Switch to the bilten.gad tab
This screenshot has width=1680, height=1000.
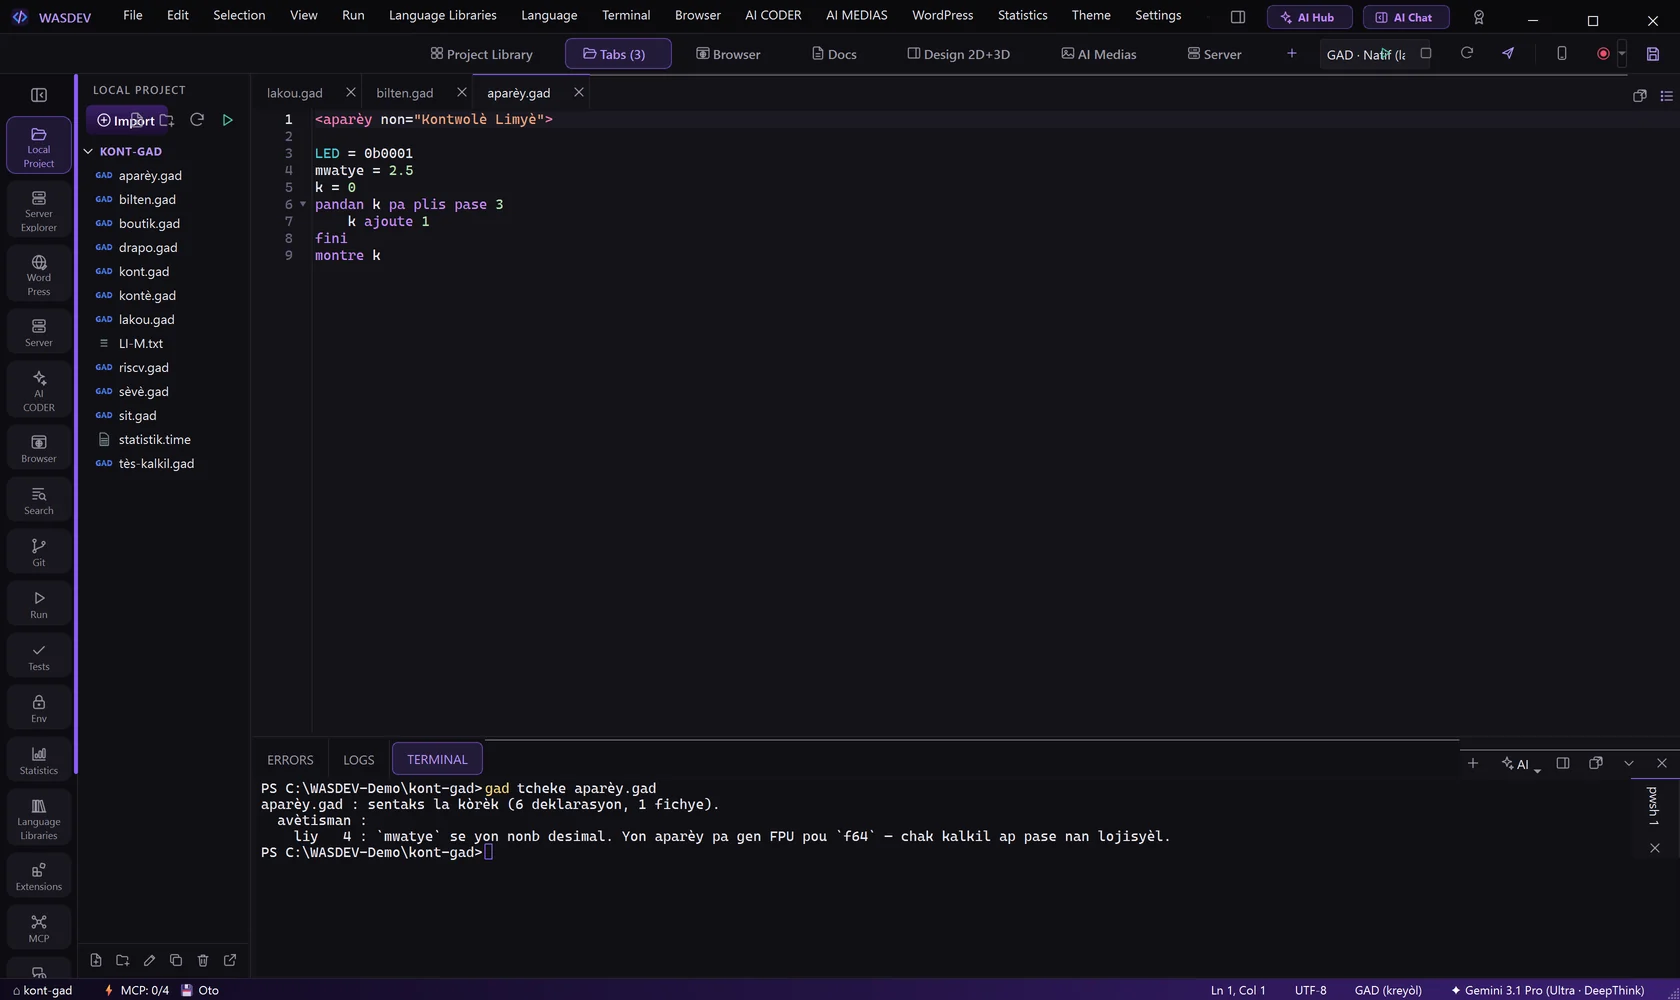tap(405, 93)
